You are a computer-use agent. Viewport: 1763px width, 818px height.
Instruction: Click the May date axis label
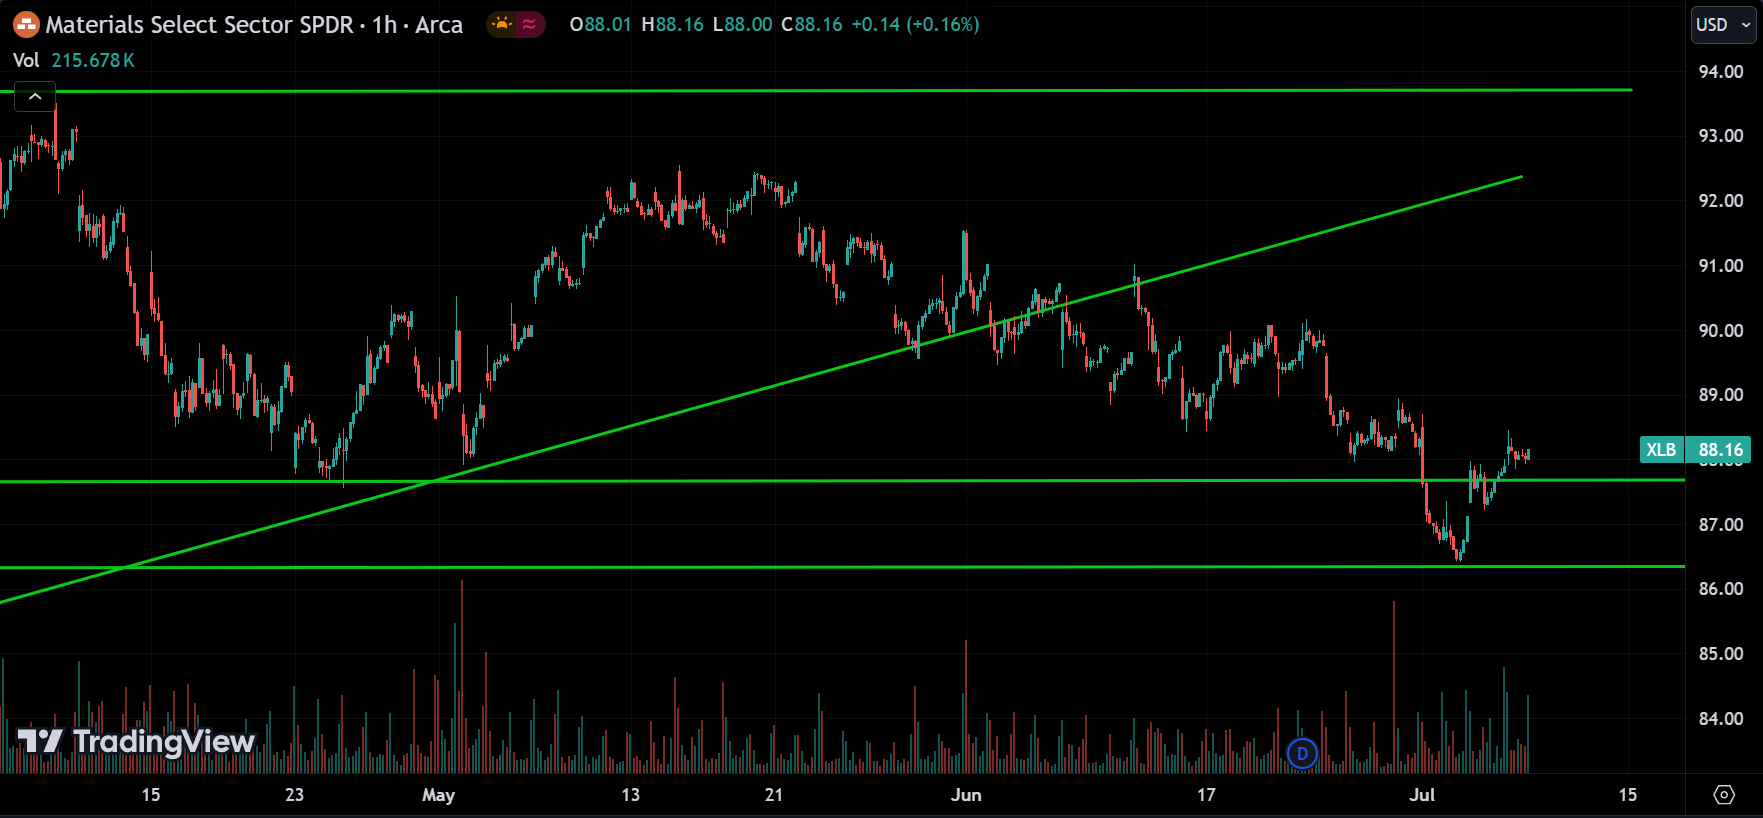pos(438,795)
